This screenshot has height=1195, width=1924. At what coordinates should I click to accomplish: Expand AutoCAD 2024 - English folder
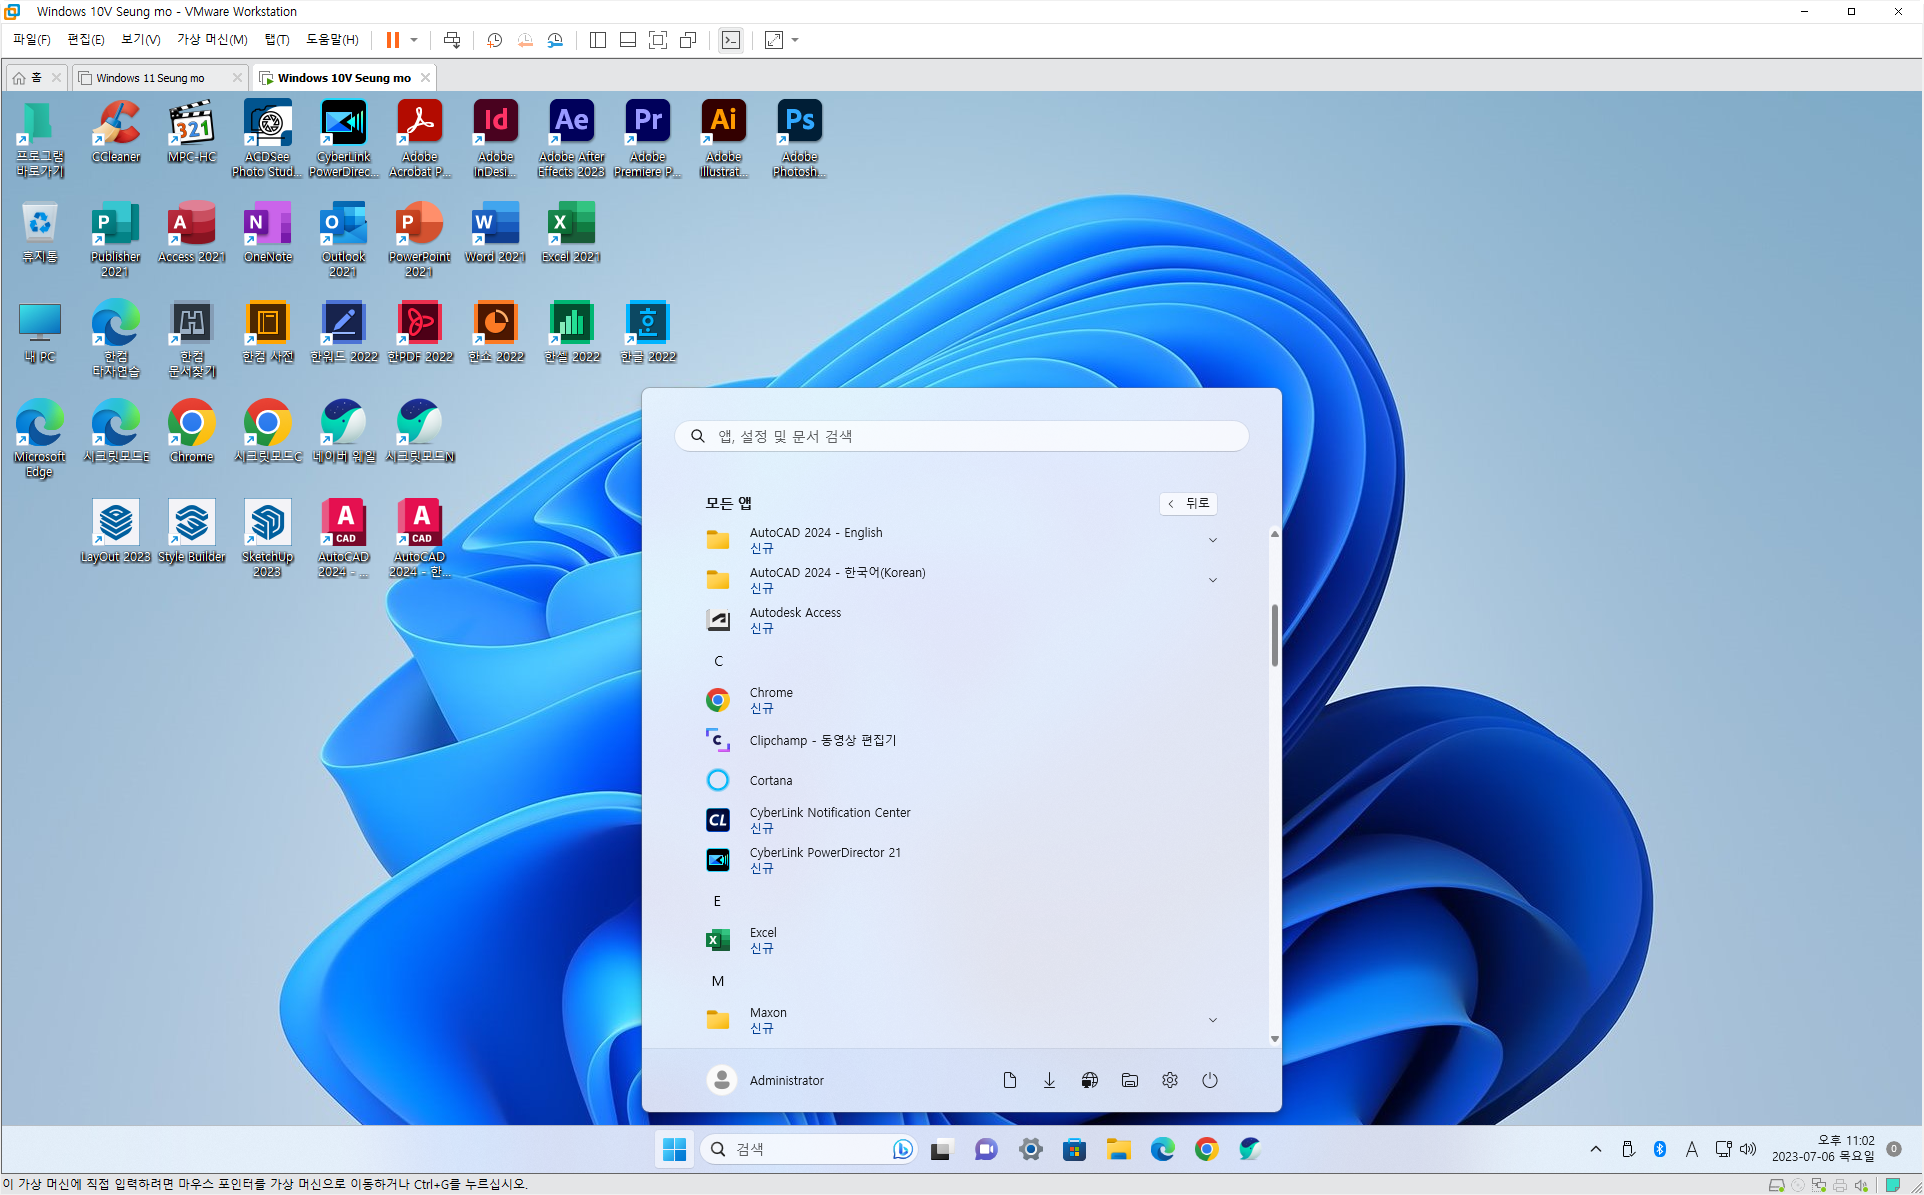(x=1212, y=540)
